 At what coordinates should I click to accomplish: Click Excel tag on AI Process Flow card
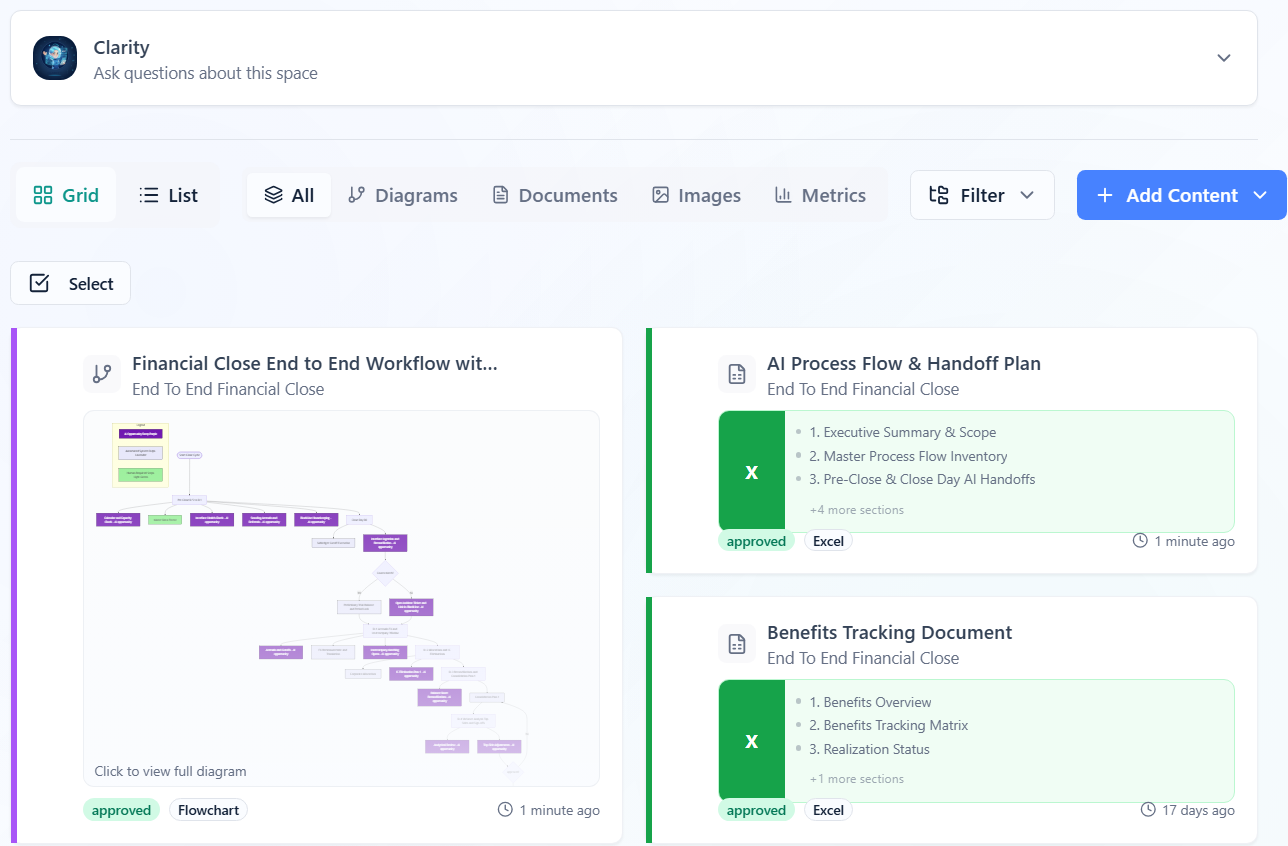coord(828,541)
